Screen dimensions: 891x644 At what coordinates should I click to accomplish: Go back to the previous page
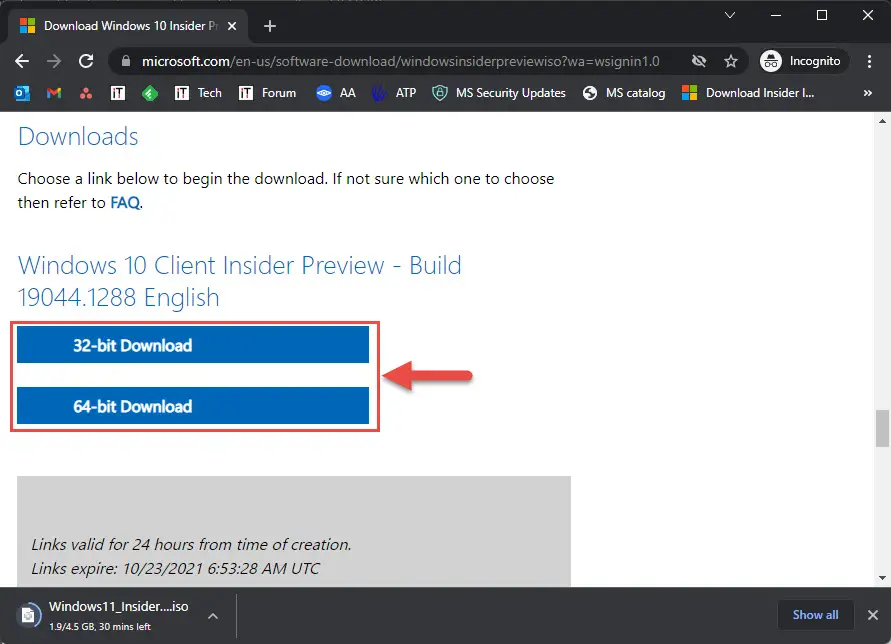coord(22,61)
